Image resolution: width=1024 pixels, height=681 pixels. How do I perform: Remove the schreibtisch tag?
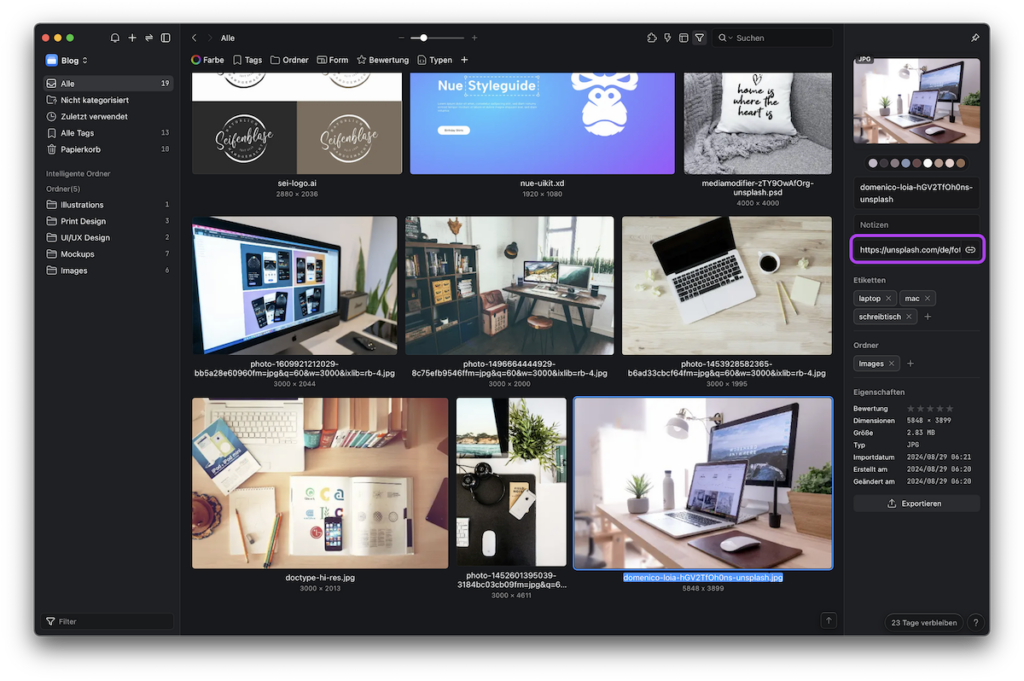tap(908, 317)
